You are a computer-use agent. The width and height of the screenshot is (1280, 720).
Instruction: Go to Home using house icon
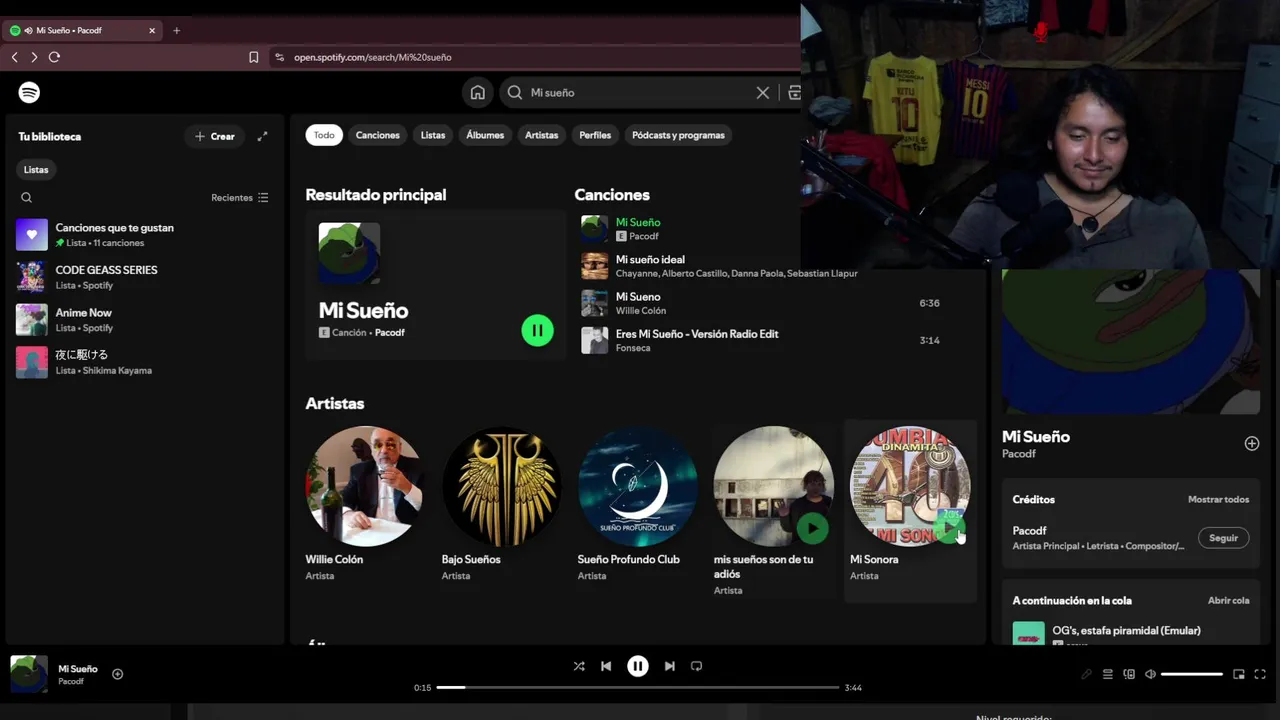click(478, 92)
